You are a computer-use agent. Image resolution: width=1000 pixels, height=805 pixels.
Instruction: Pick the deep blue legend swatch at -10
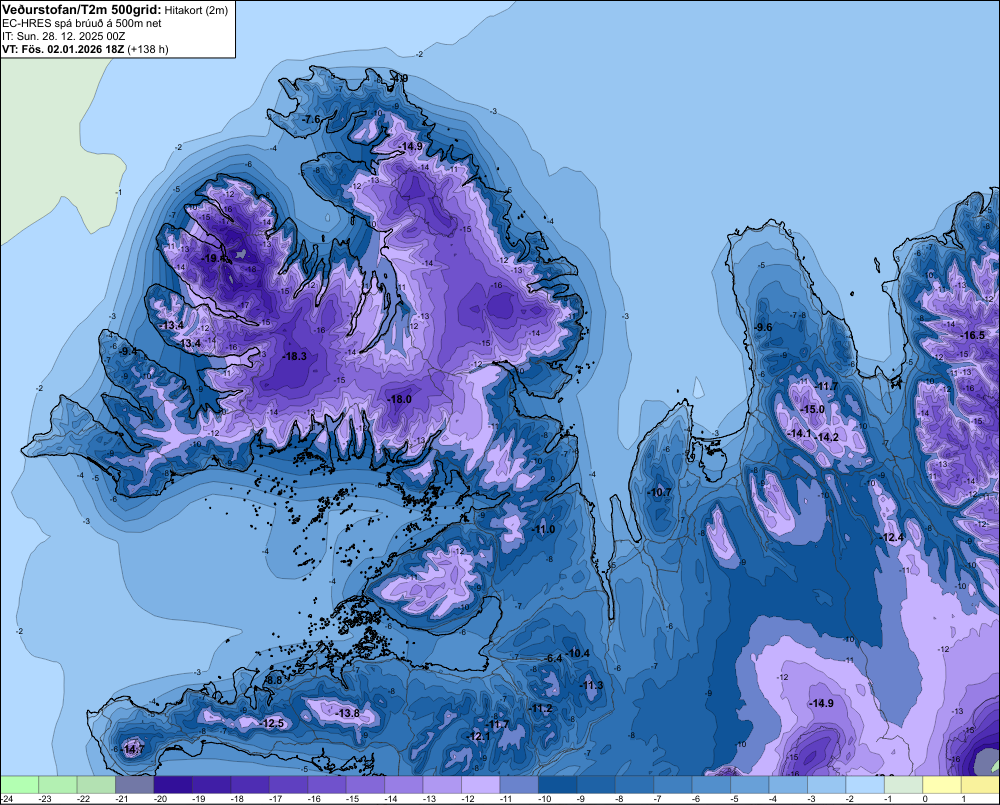click(557, 784)
